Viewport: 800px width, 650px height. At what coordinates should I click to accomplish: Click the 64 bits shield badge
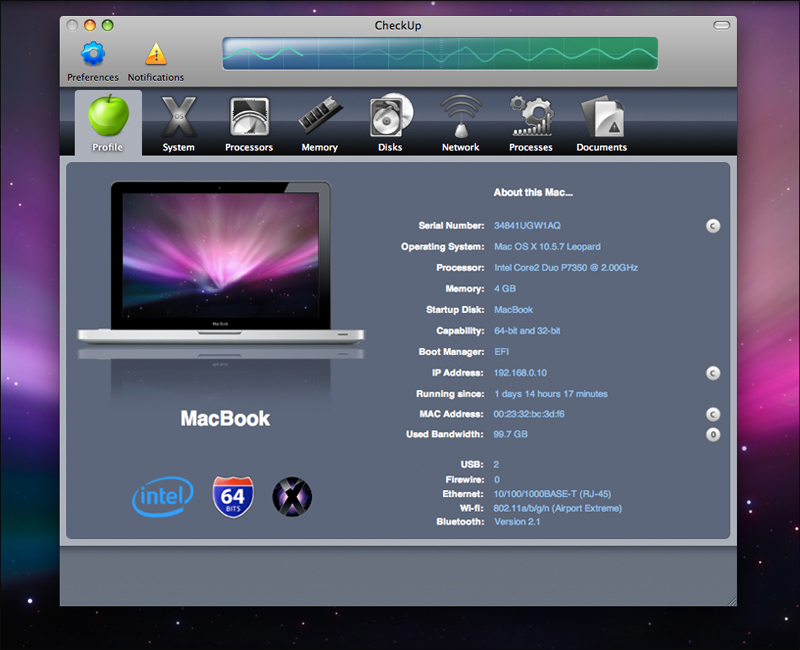click(x=233, y=496)
